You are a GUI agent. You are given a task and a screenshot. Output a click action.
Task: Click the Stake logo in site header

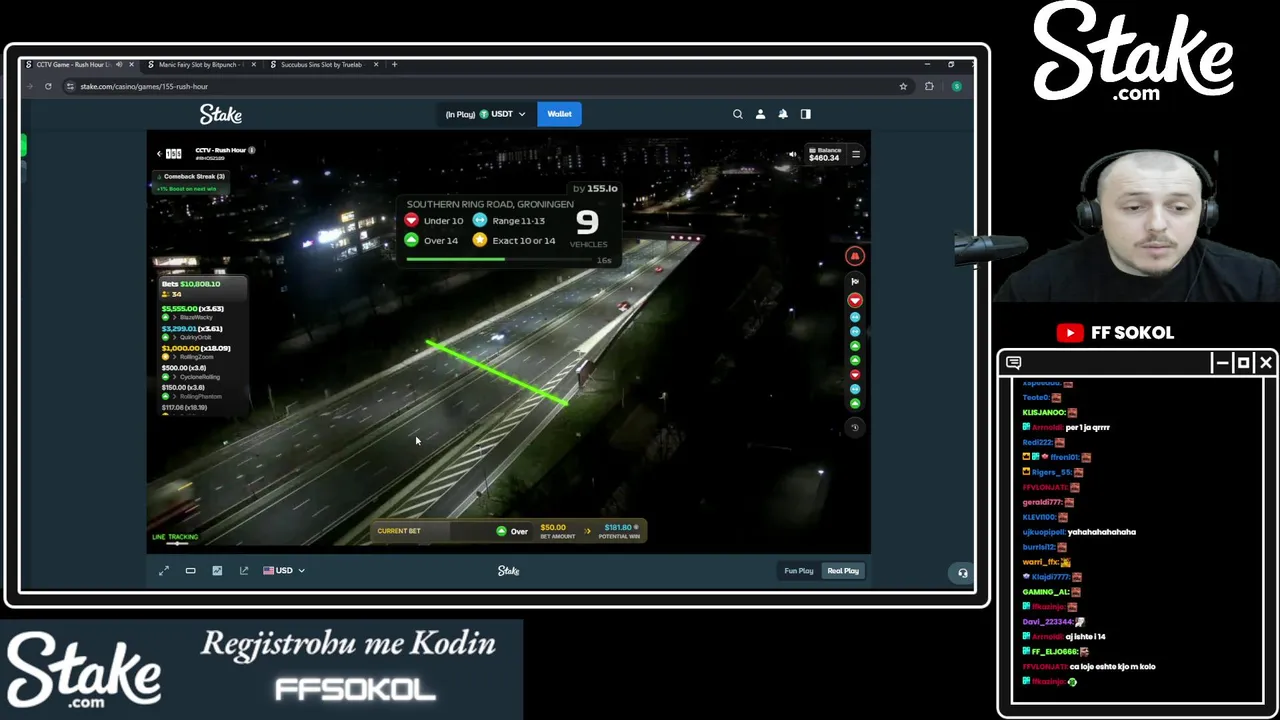coord(221,114)
